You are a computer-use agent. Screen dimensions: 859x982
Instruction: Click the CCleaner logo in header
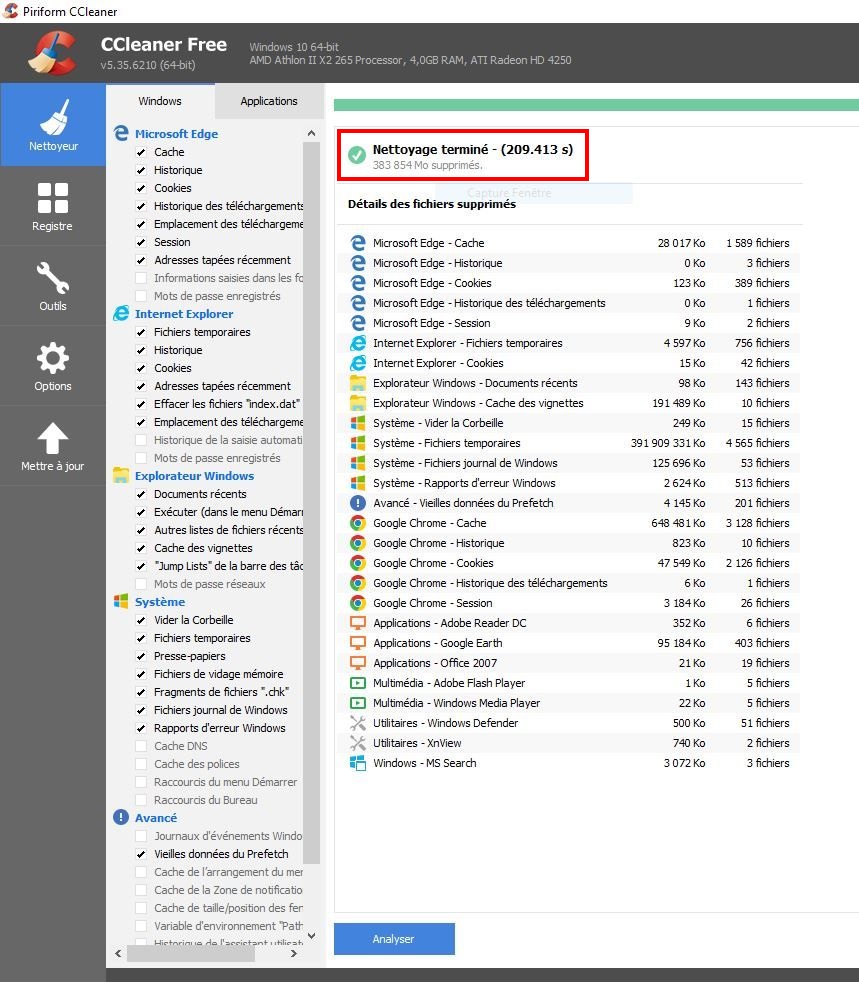tap(52, 54)
